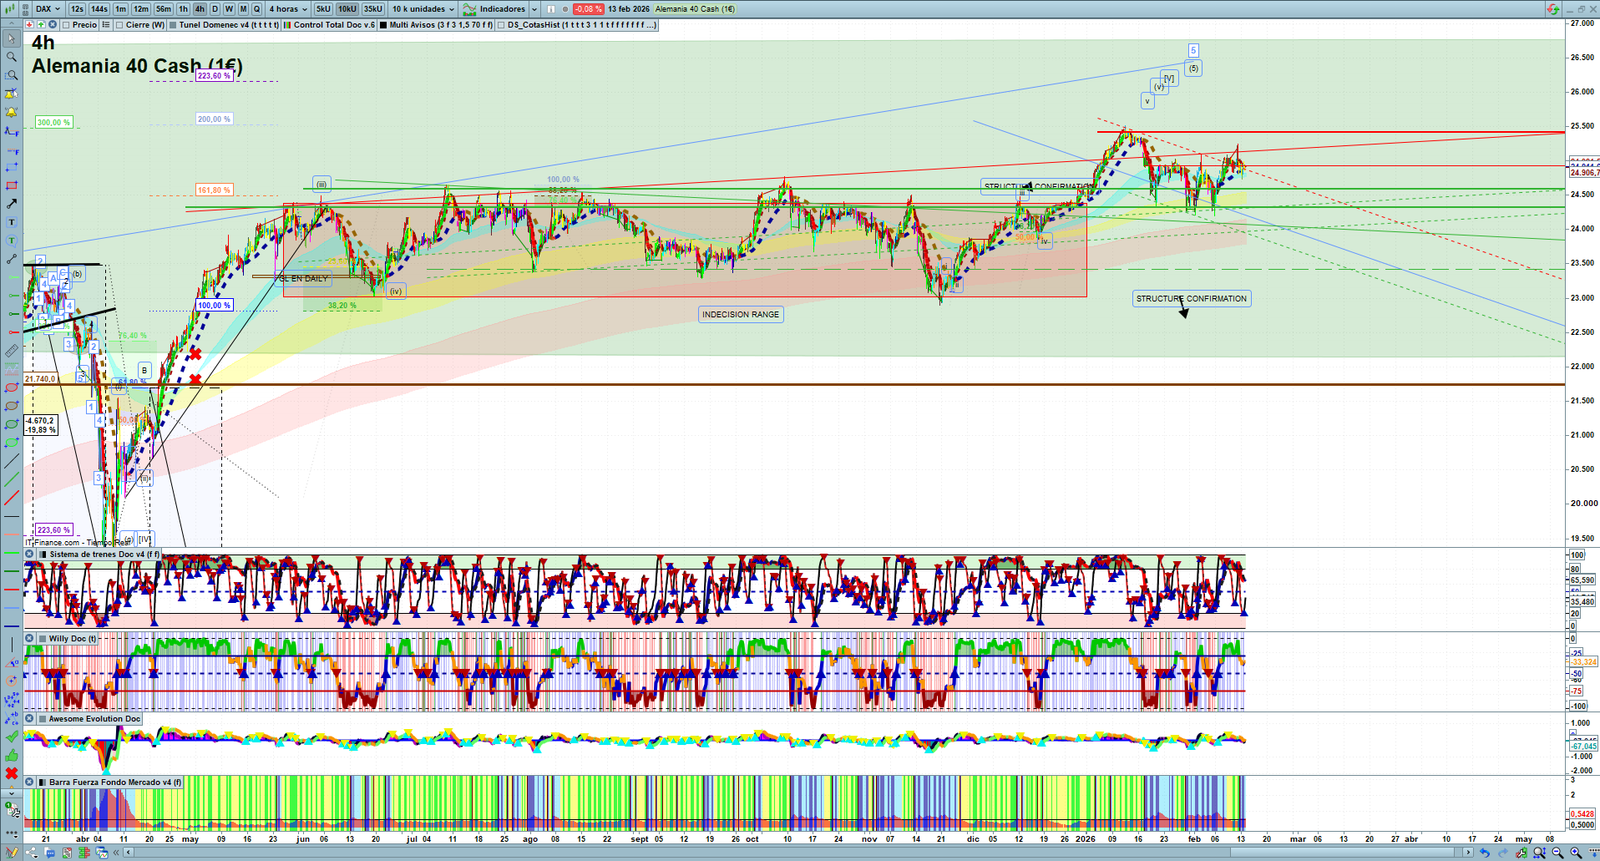Click the list icon next to Precio
Image resolution: width=1600 pixels, height=861 pixels.
(105, 25)
